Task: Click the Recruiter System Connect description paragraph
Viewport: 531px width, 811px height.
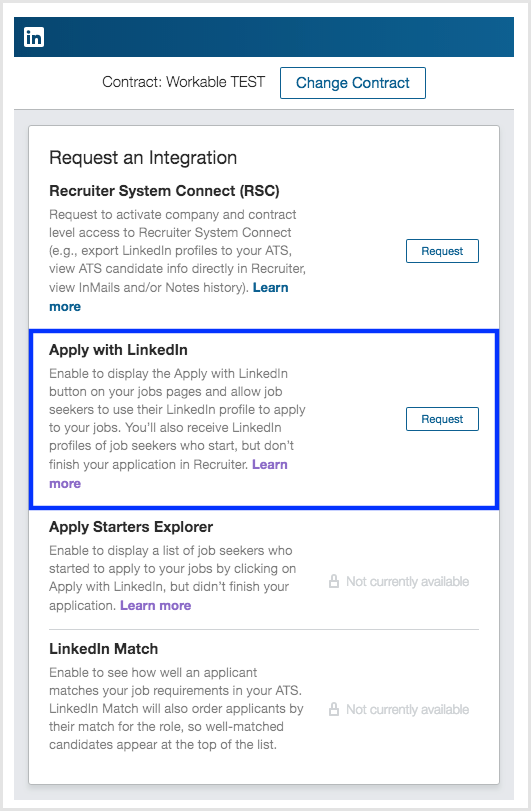Action: click(x=177, y=260)
